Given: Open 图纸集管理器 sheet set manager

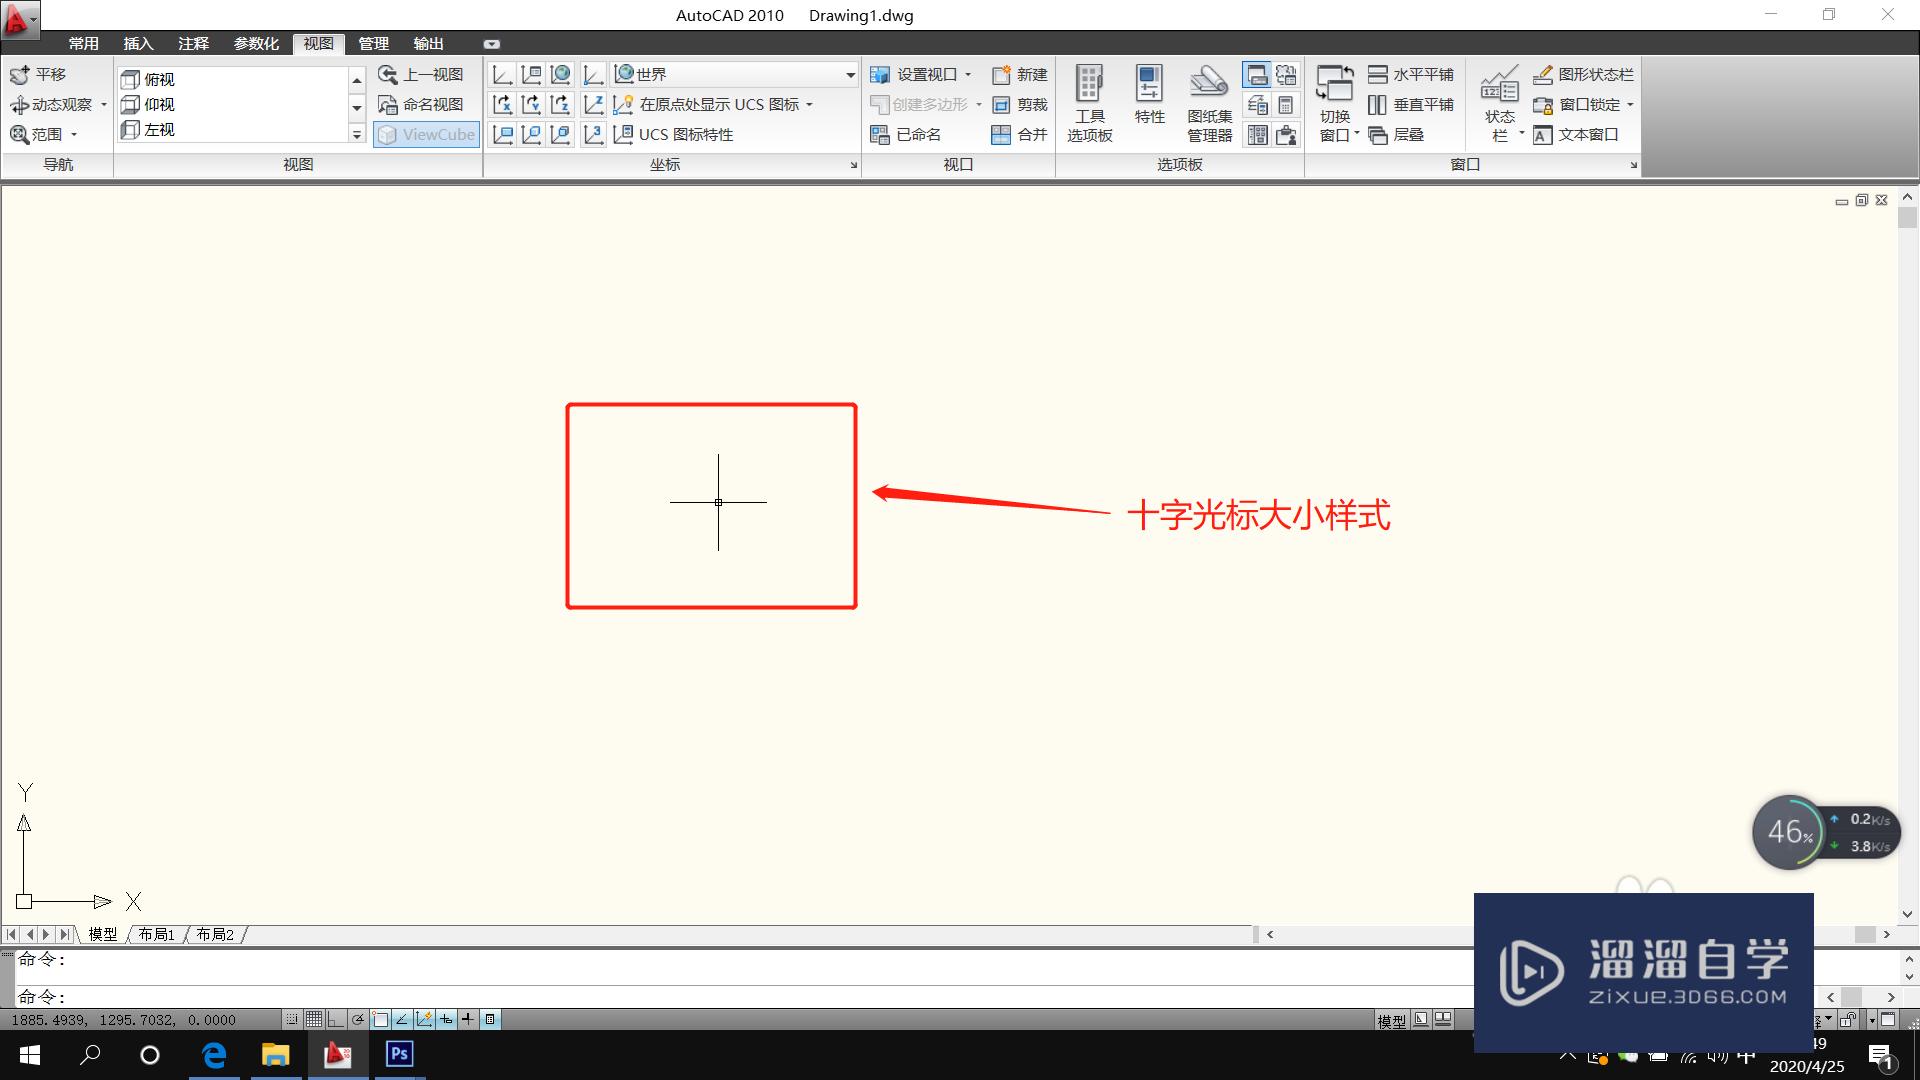Looking at the screenshot, I should (x=1209, y=104).
